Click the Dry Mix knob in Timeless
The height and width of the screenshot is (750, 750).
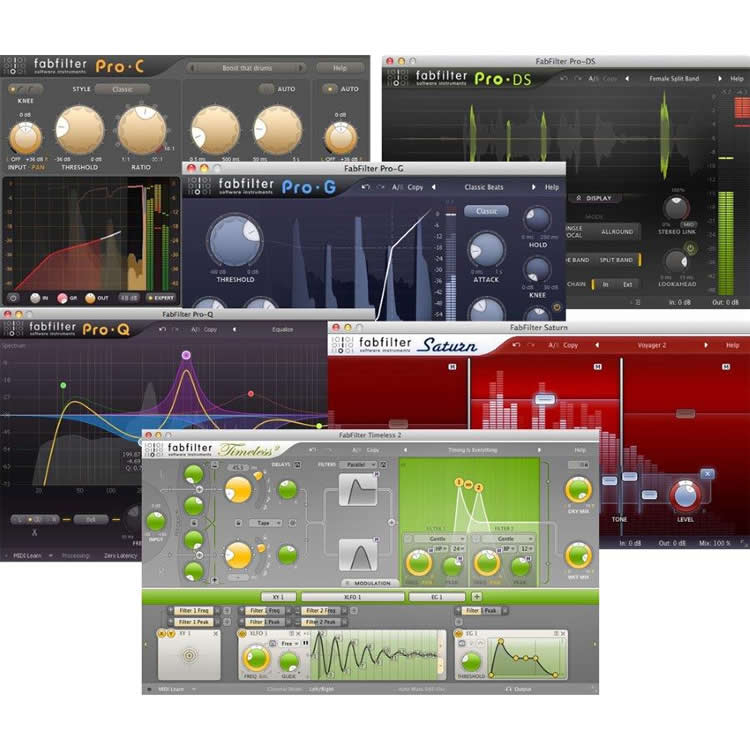pos(578,490)
